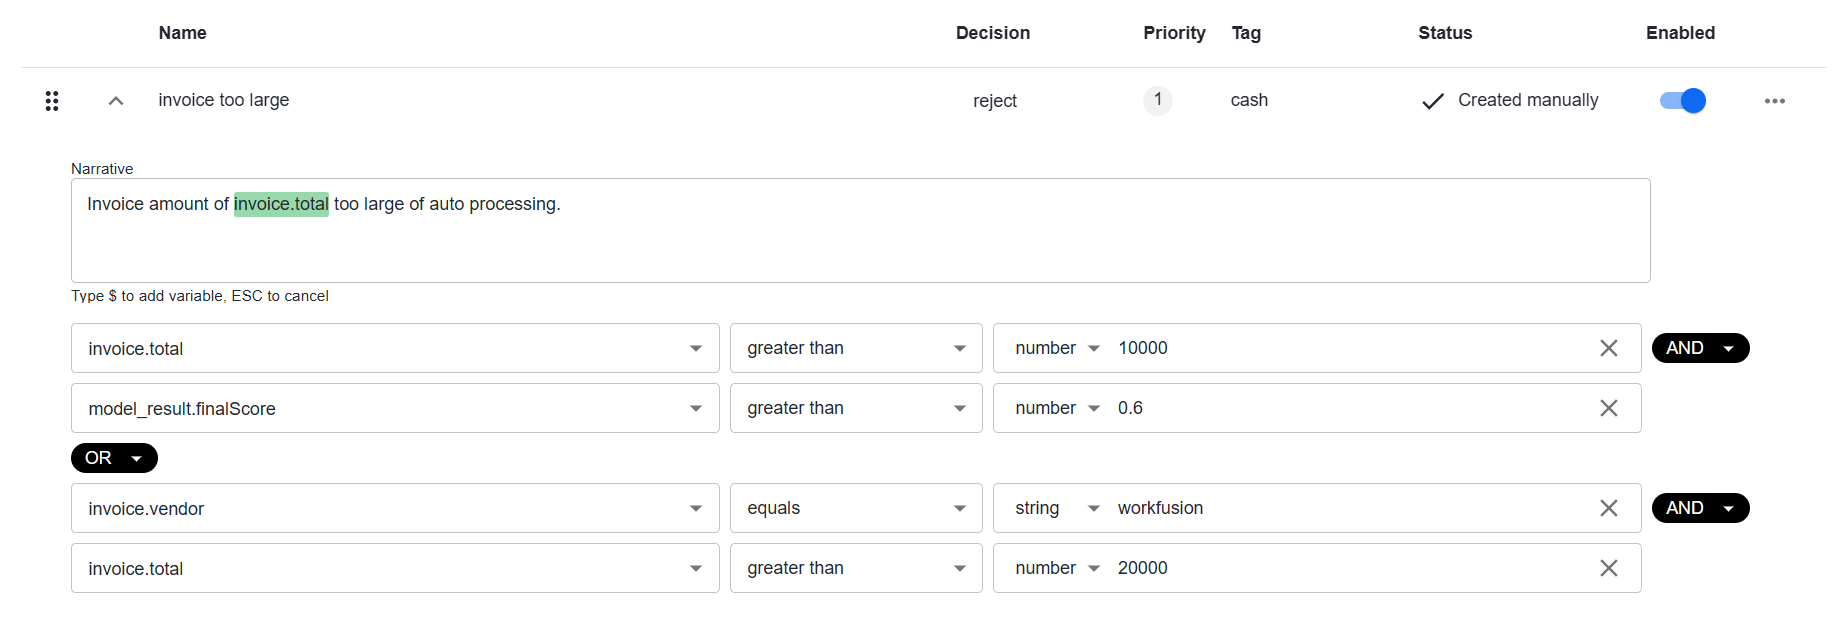This screenshot has height=624, width=1847.
Task: Change the first AND operator dropdown
Action: click(1700, 348)
